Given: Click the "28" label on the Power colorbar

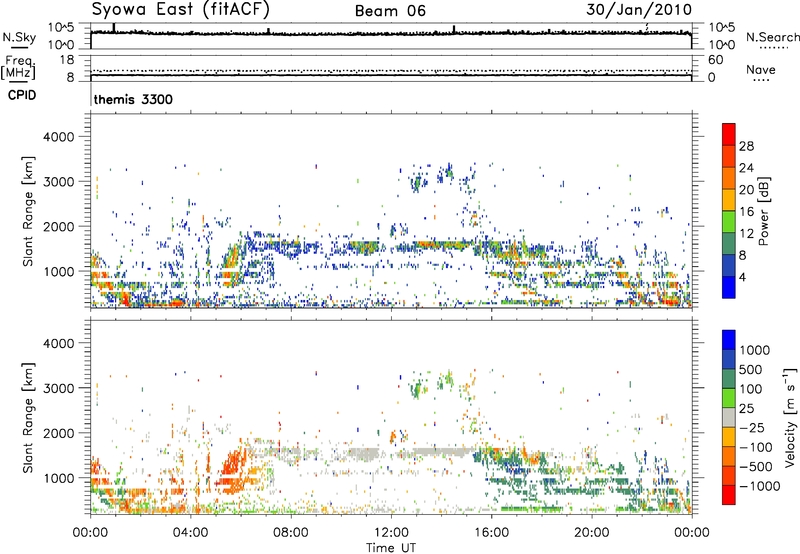Looking at the screenshot, I should click(746, 146).
